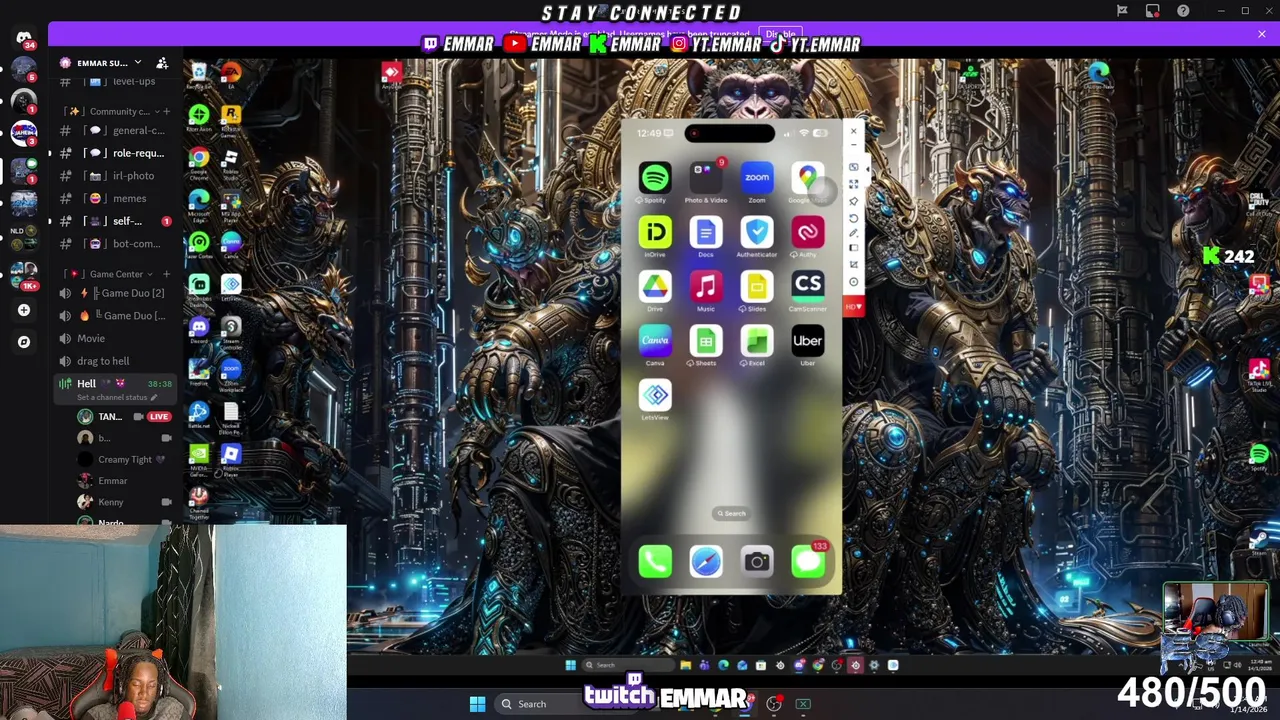Select the TikTok LIVE Studio desktop shortcut
The height and width of the screenshot is (720, 1280).
pyautogui.click(x=1259, y=374)
